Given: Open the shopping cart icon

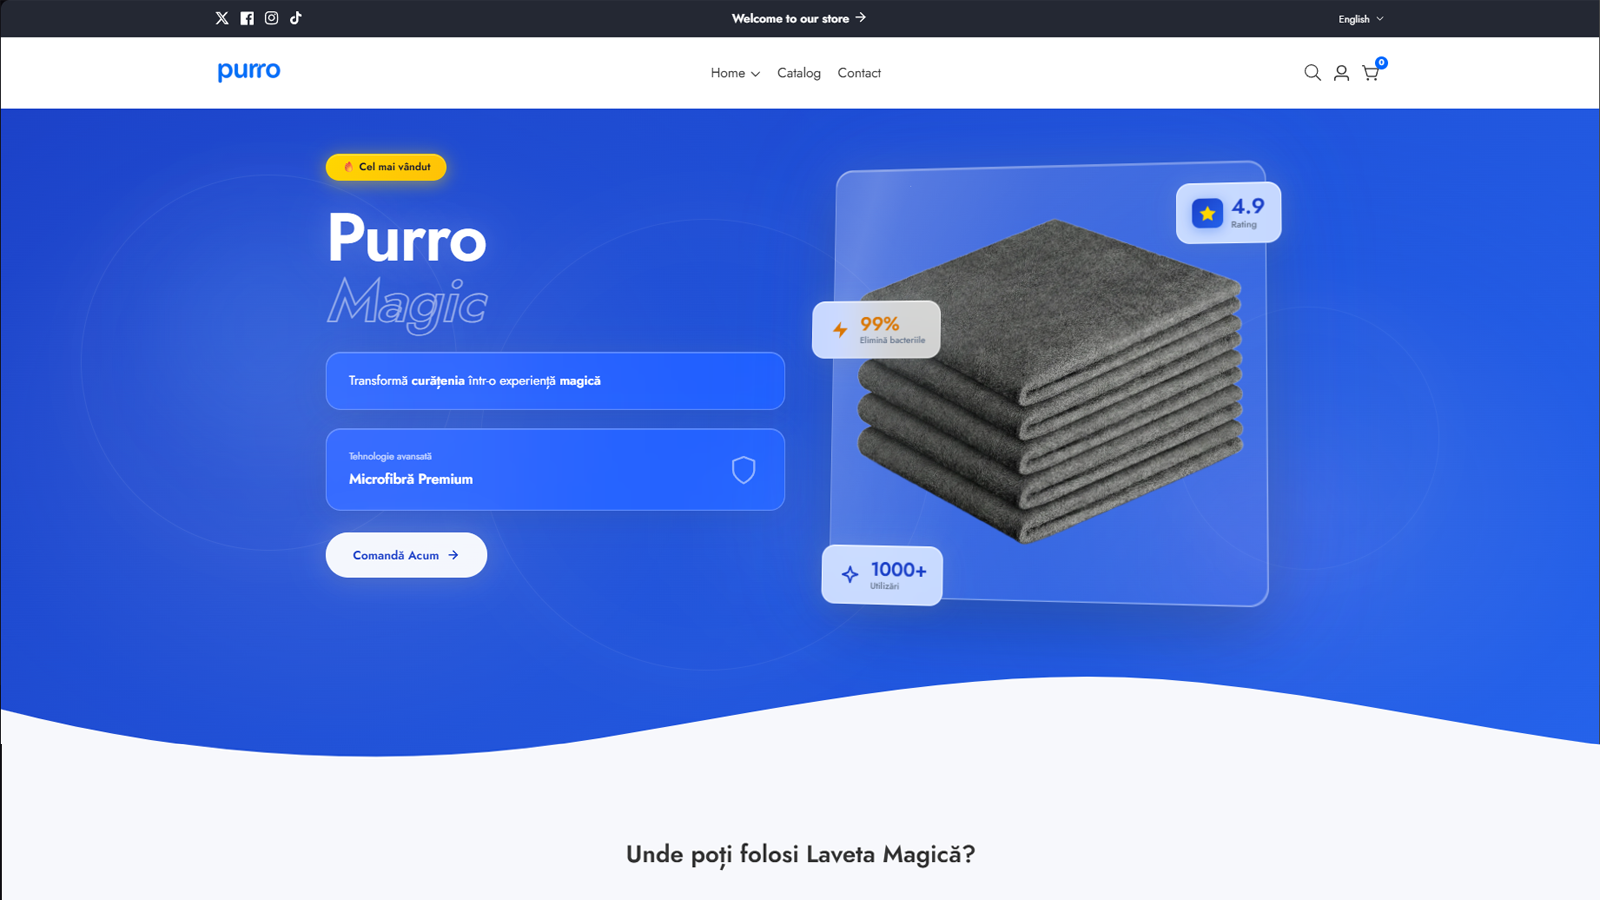Looking at the screenshot, I should (1371, 73).
